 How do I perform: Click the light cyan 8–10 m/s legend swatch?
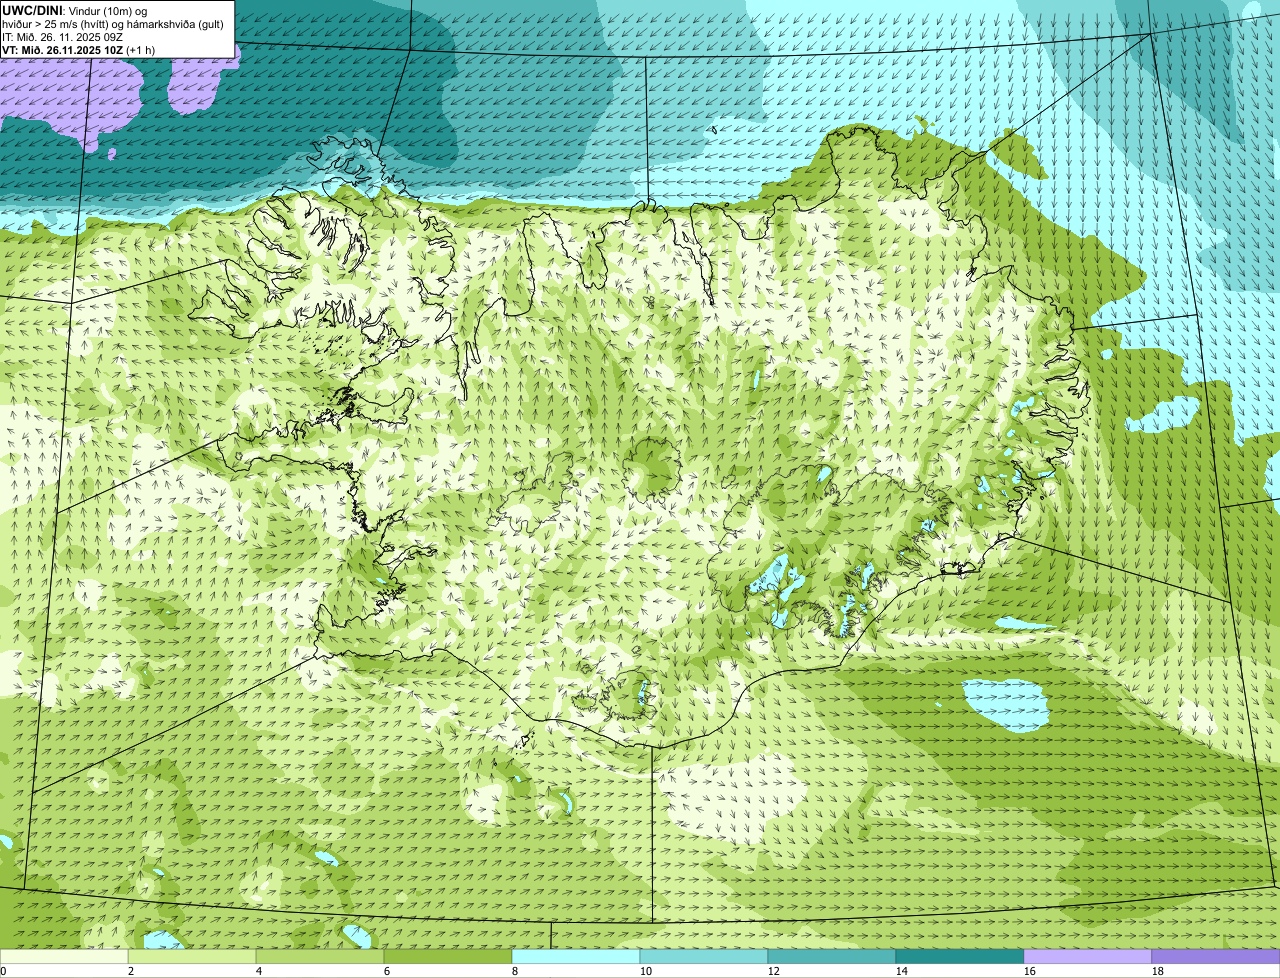pos(576,957)
